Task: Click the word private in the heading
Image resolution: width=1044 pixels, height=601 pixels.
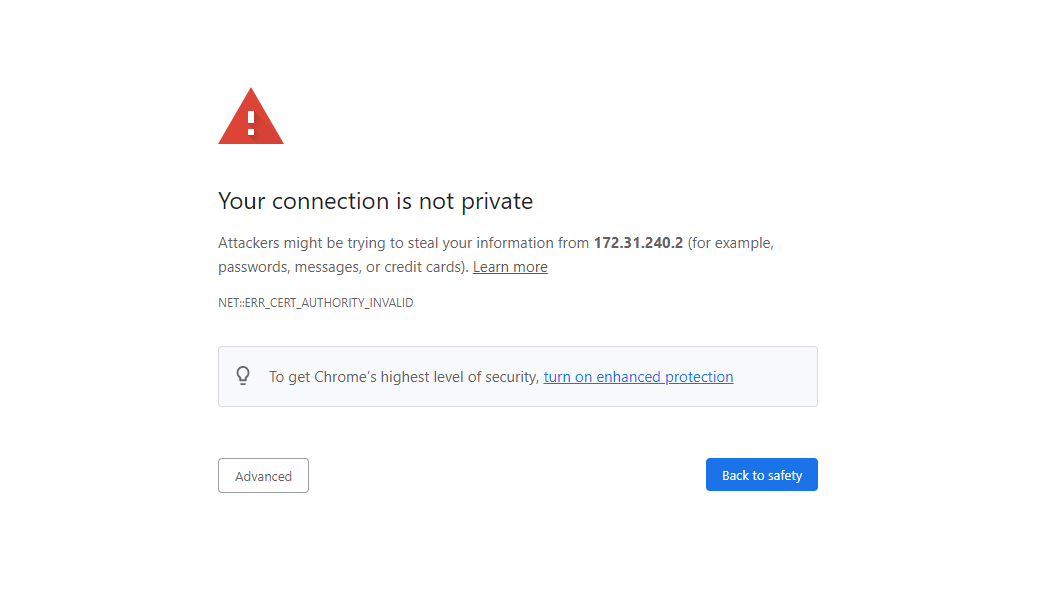Action: point(496,201)
